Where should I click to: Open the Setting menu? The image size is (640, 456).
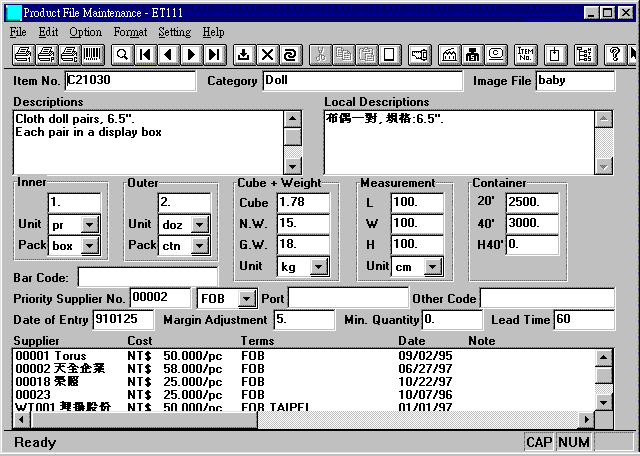pos(174,32)
